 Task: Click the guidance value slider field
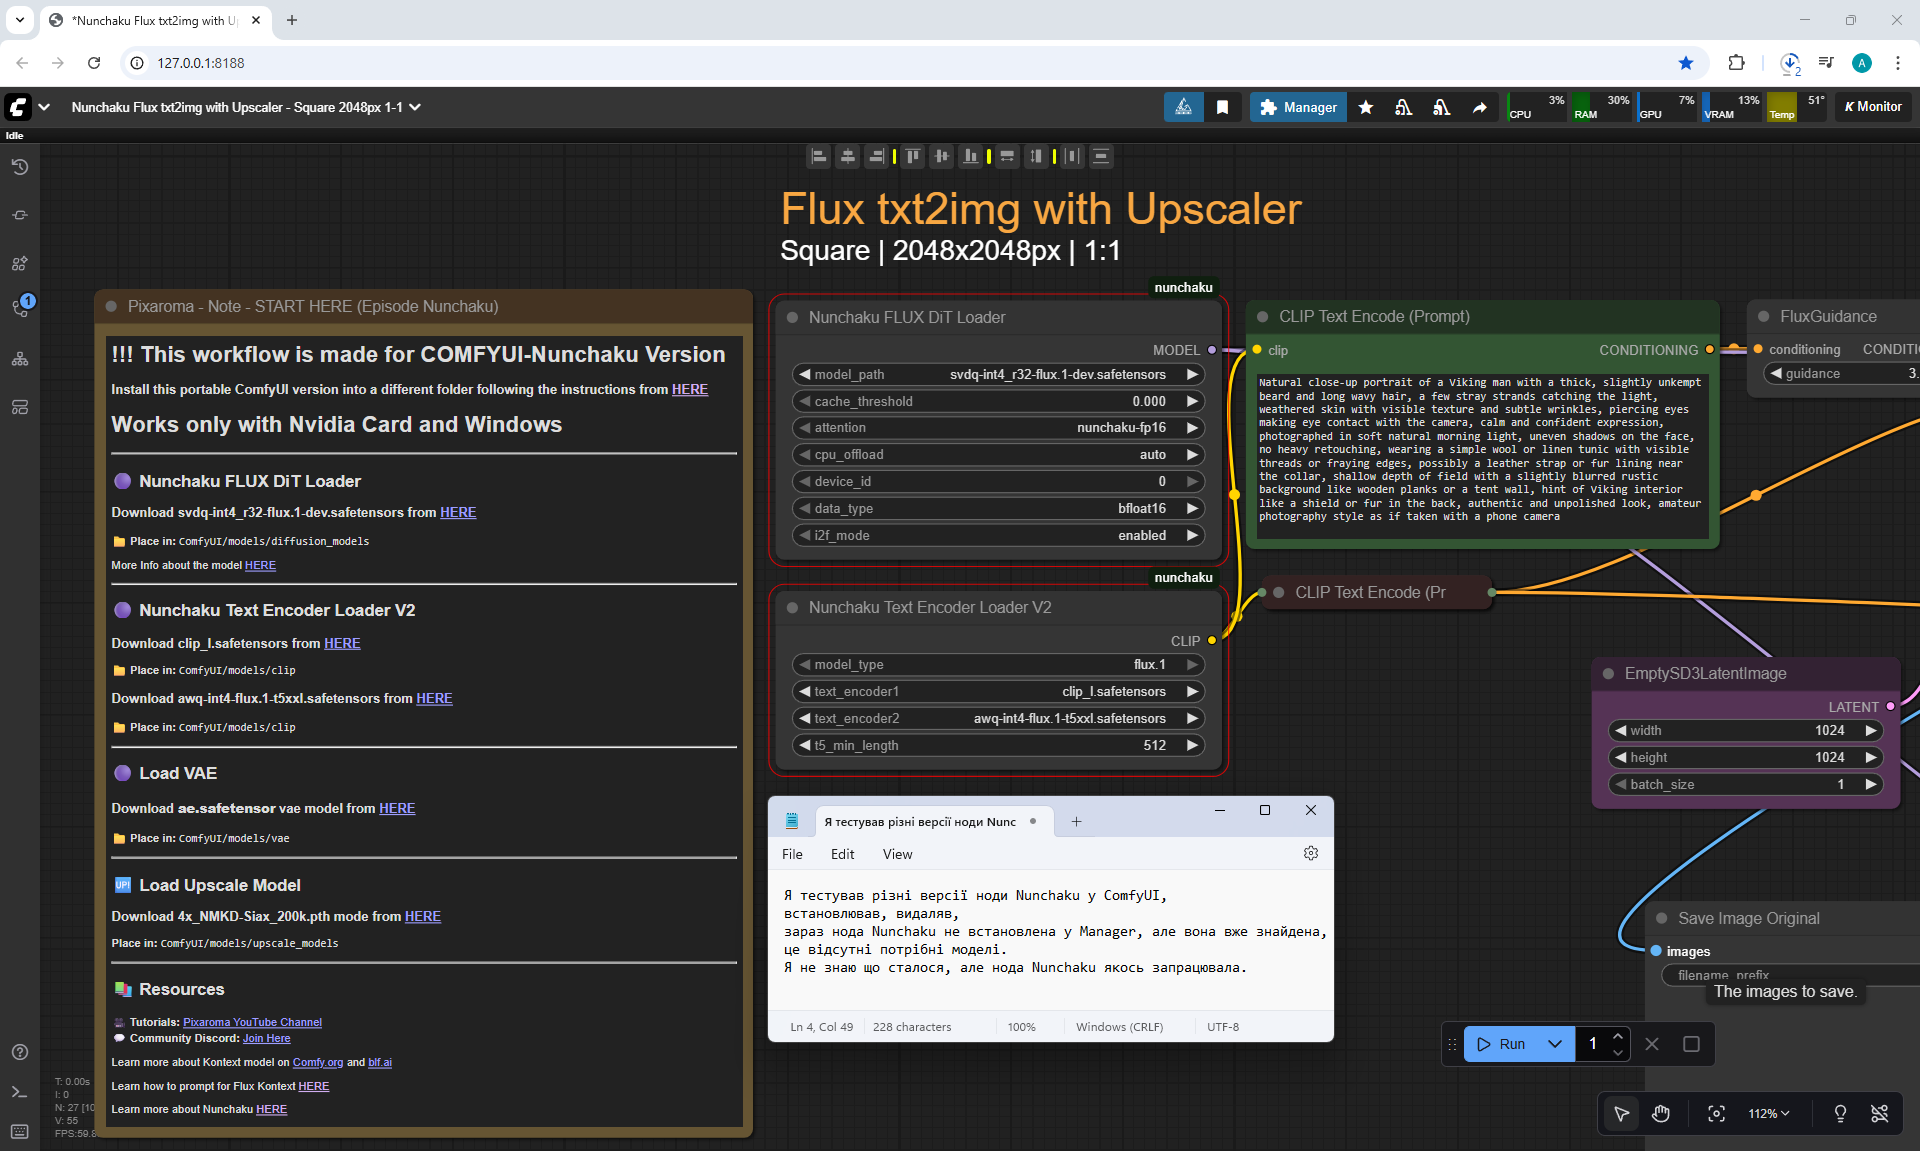[1845, 373]
